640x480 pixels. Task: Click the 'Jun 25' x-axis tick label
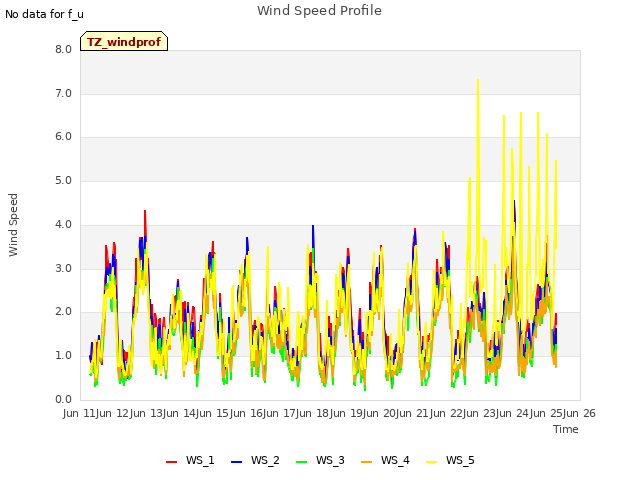(548, 413)
